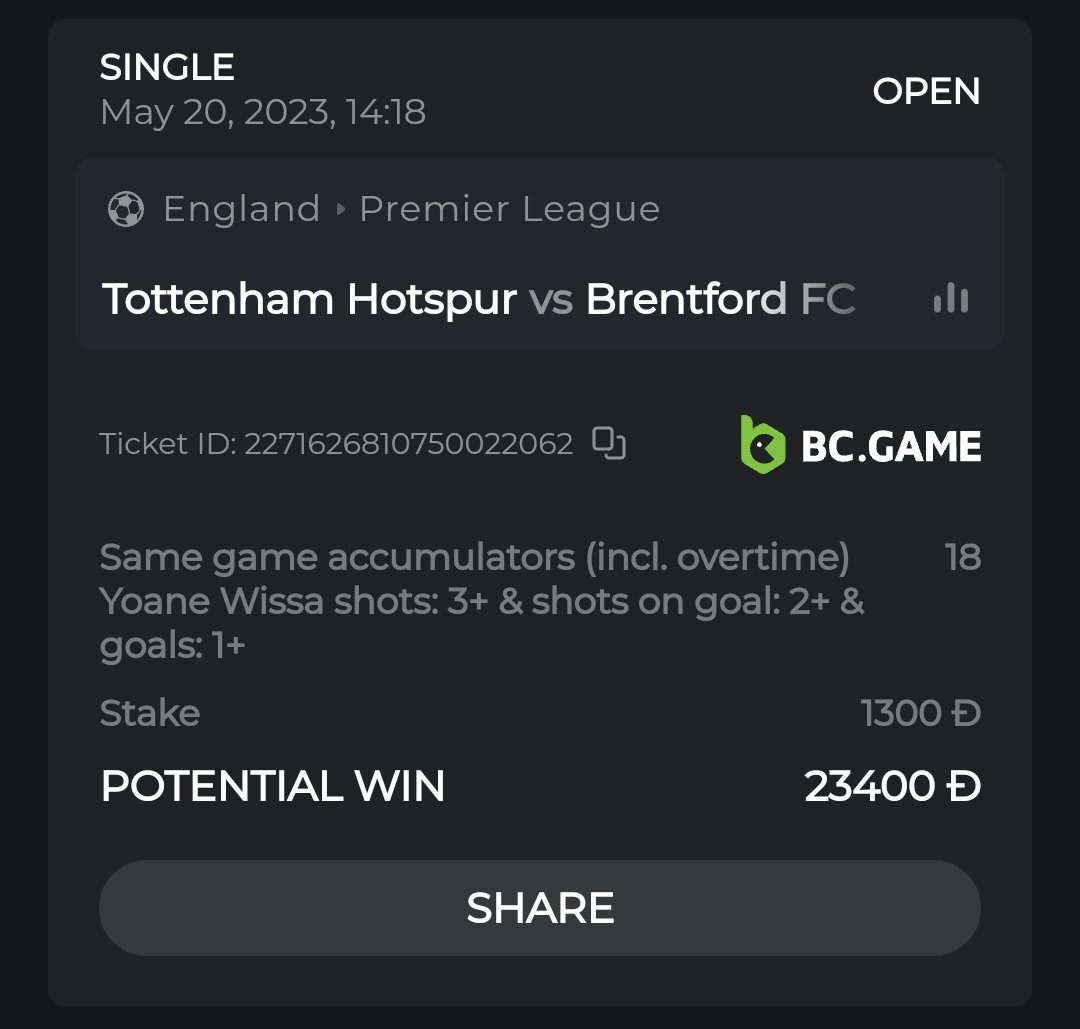This screenshot has height=1029, width=1080.
Task: Click the breadcrumb arrow after England
Action: point(340,209)
